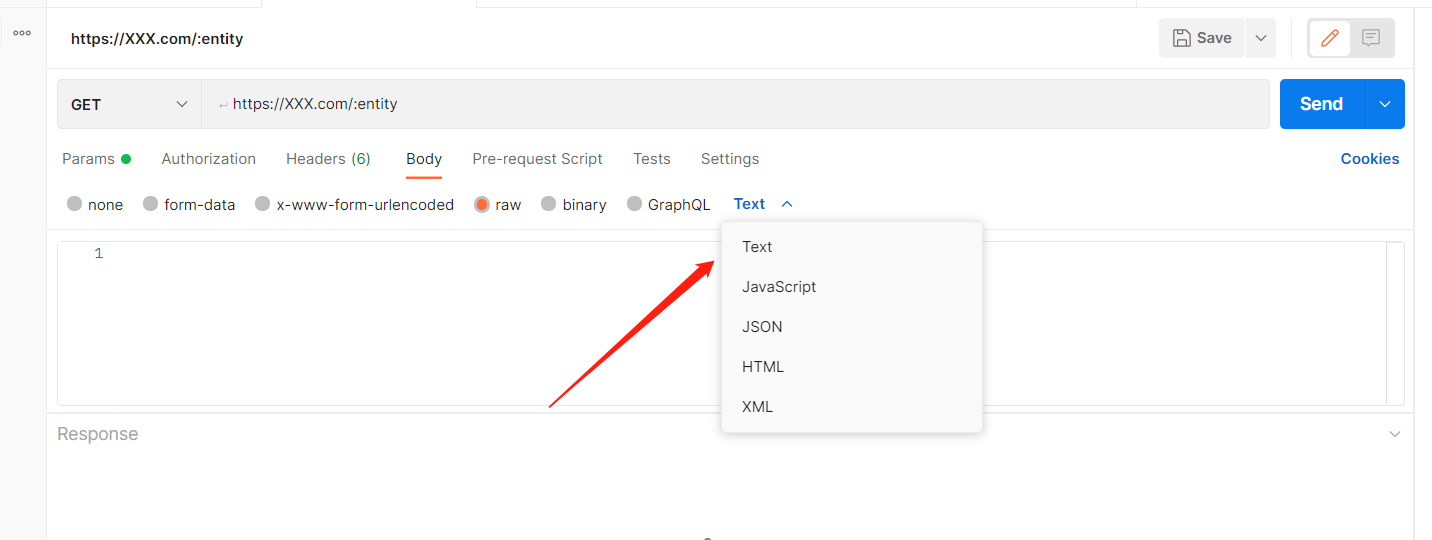The image size is (1432, 540).
Task: Click the request title https://XXX.com/:entity
Action: click(157, 39)
